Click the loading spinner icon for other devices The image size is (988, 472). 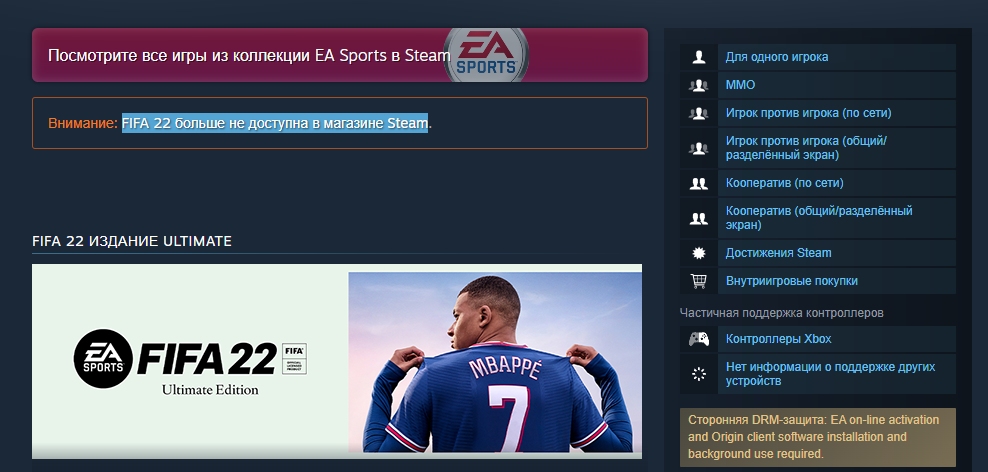(698, 374)
